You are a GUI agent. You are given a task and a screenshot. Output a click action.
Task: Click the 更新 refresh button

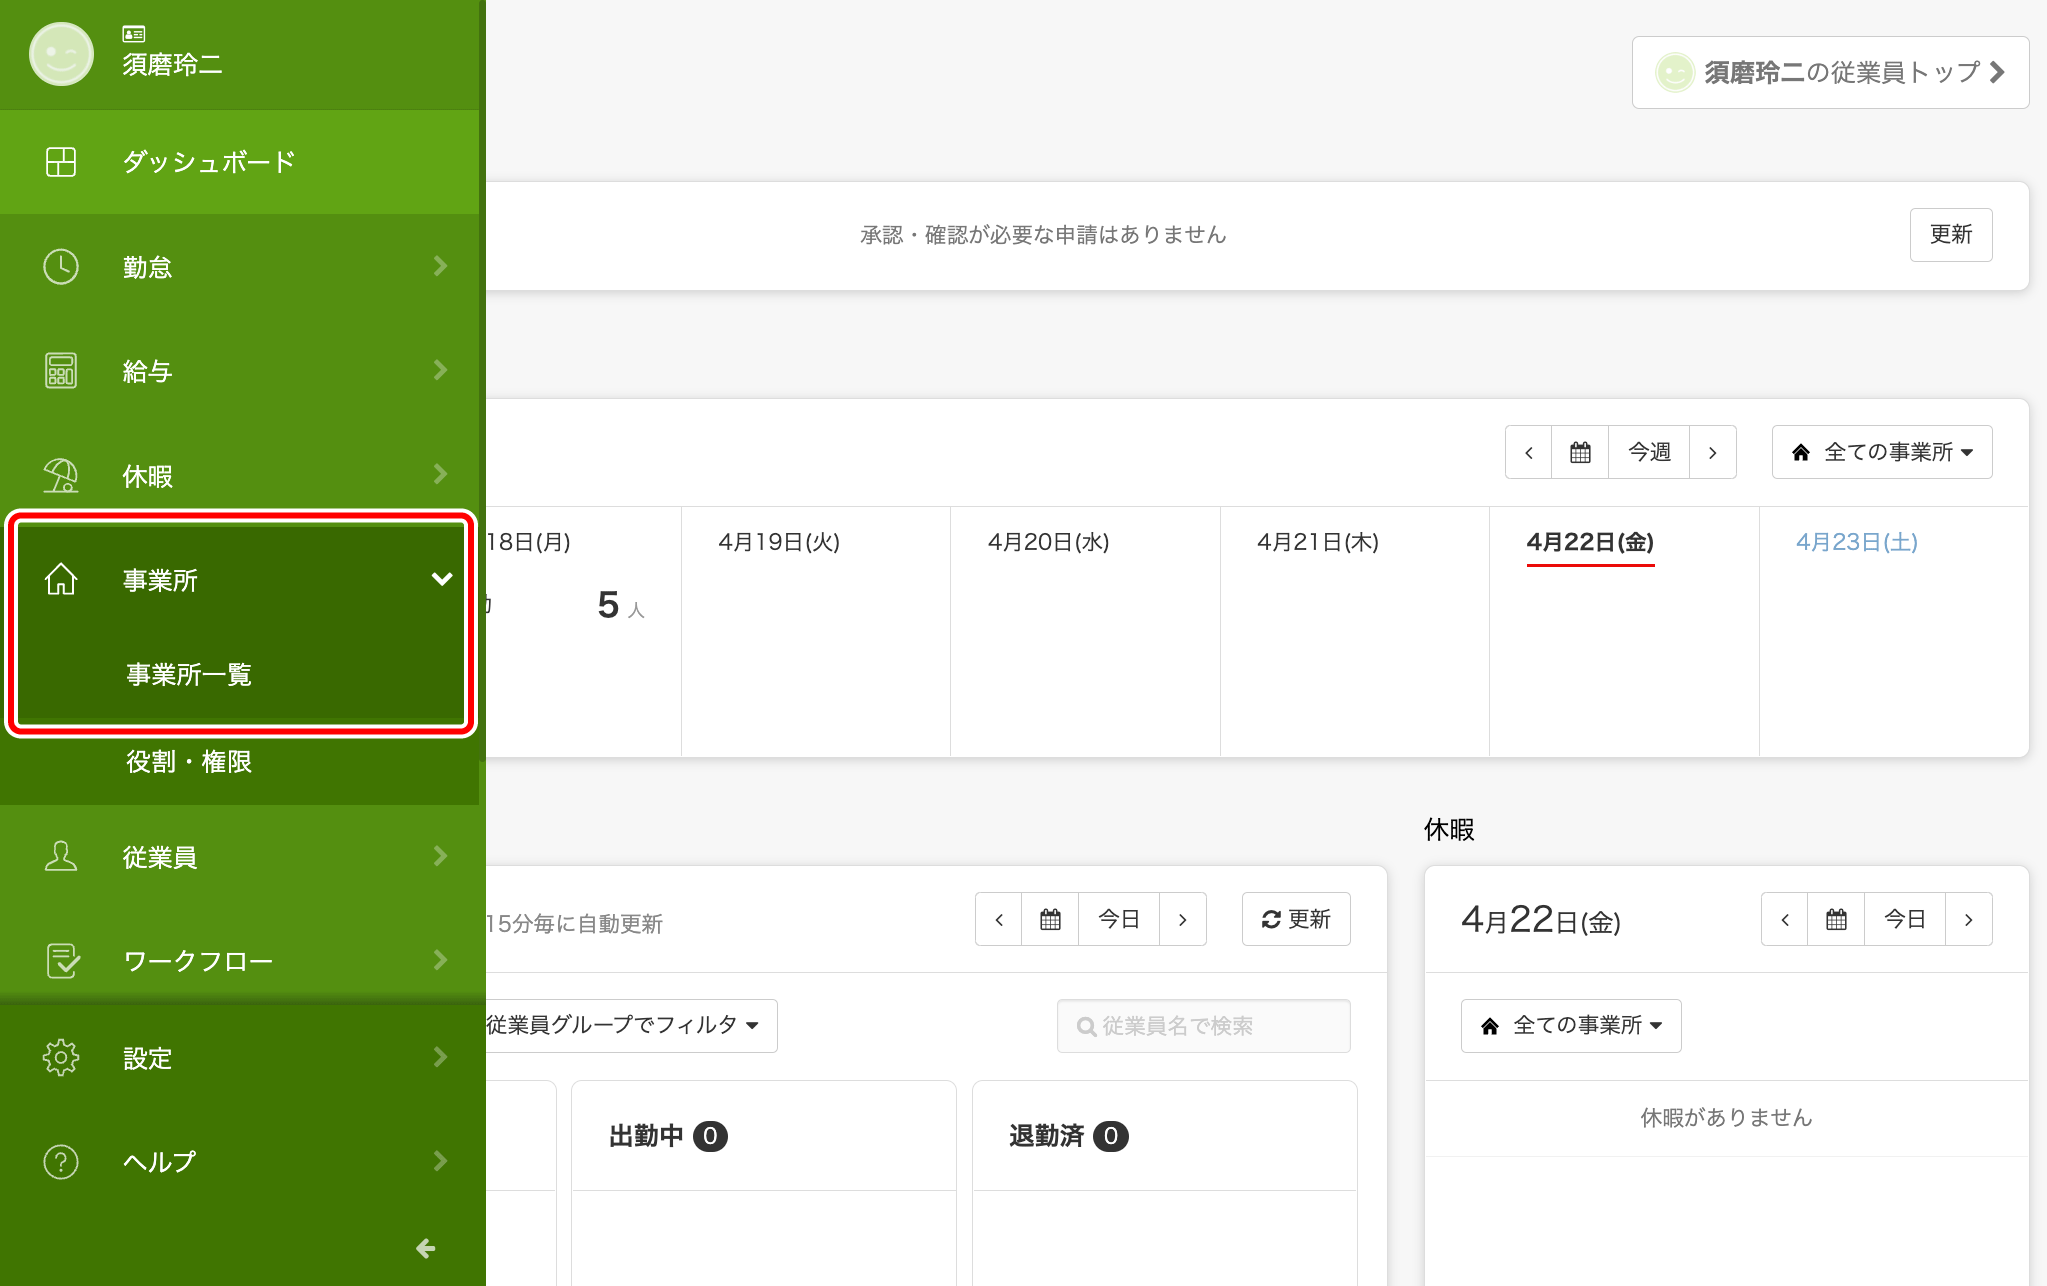[1296, 918]
